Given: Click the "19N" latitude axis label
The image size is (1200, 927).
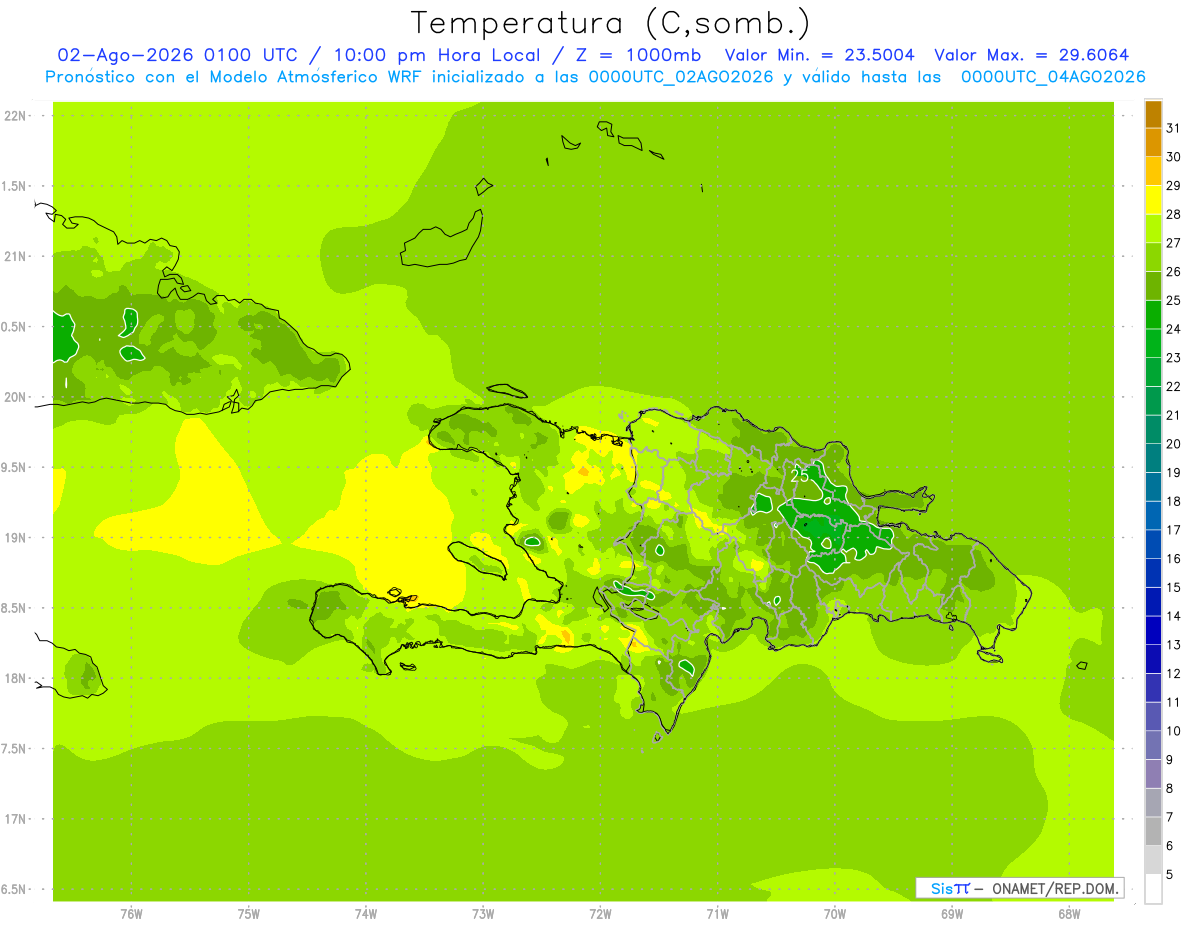Looking at the screenshot, I should [x=16, y=538].
